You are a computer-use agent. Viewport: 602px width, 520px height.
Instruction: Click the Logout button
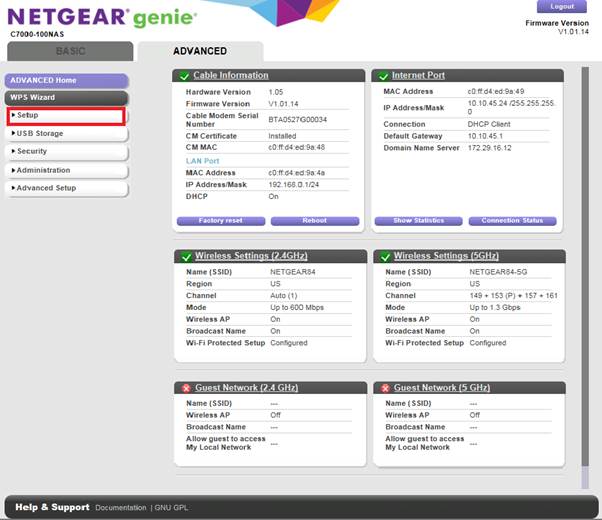click(562, 6)
